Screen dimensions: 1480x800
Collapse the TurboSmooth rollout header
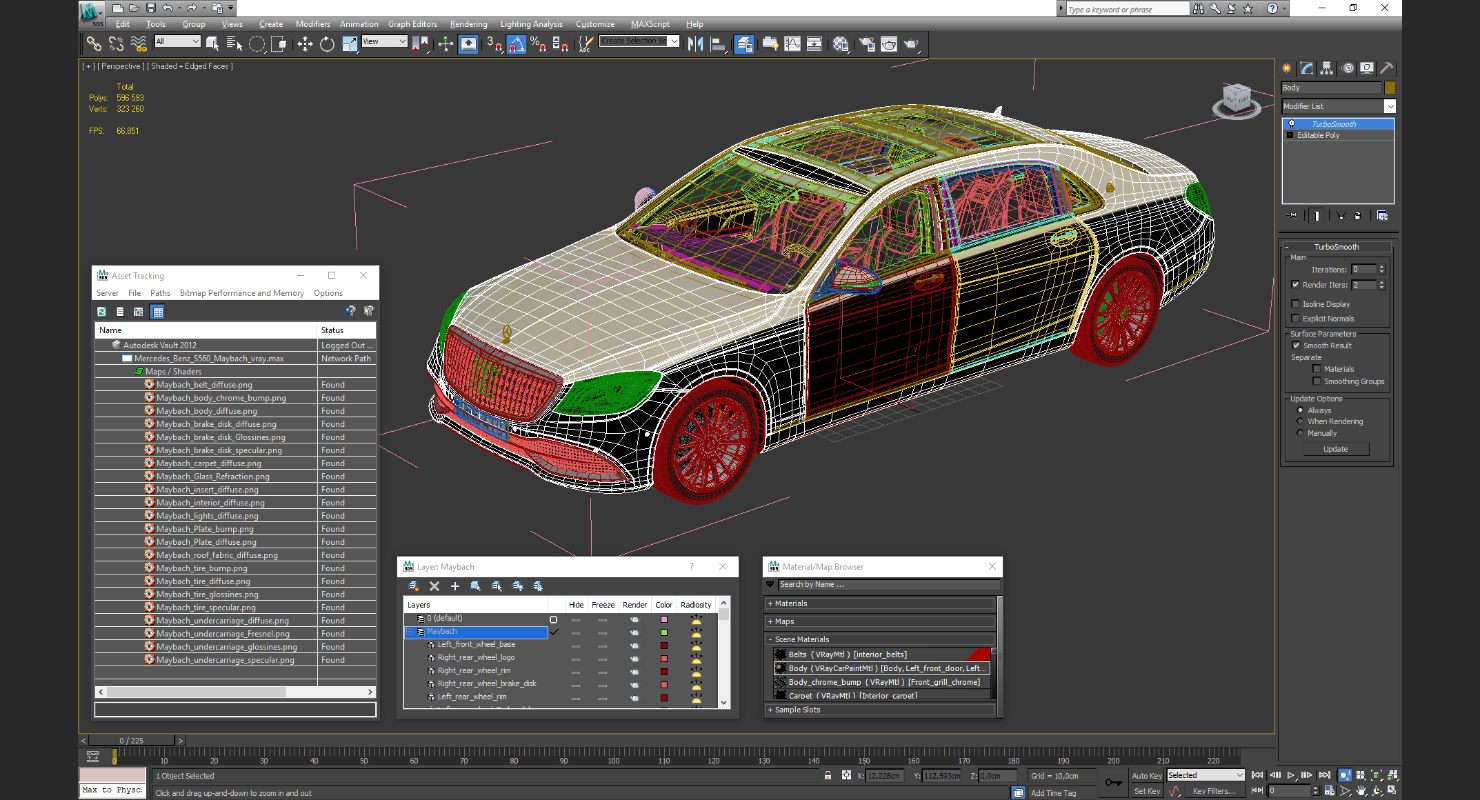1337,247
